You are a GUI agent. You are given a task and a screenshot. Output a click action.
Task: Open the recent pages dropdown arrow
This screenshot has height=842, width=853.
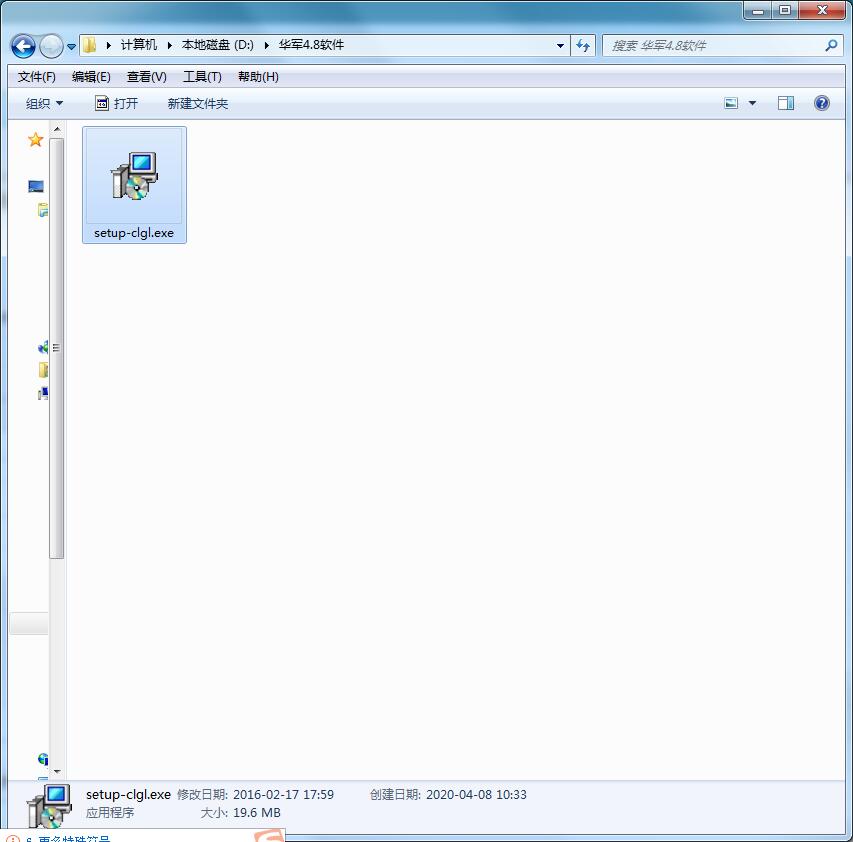[71, 47]
